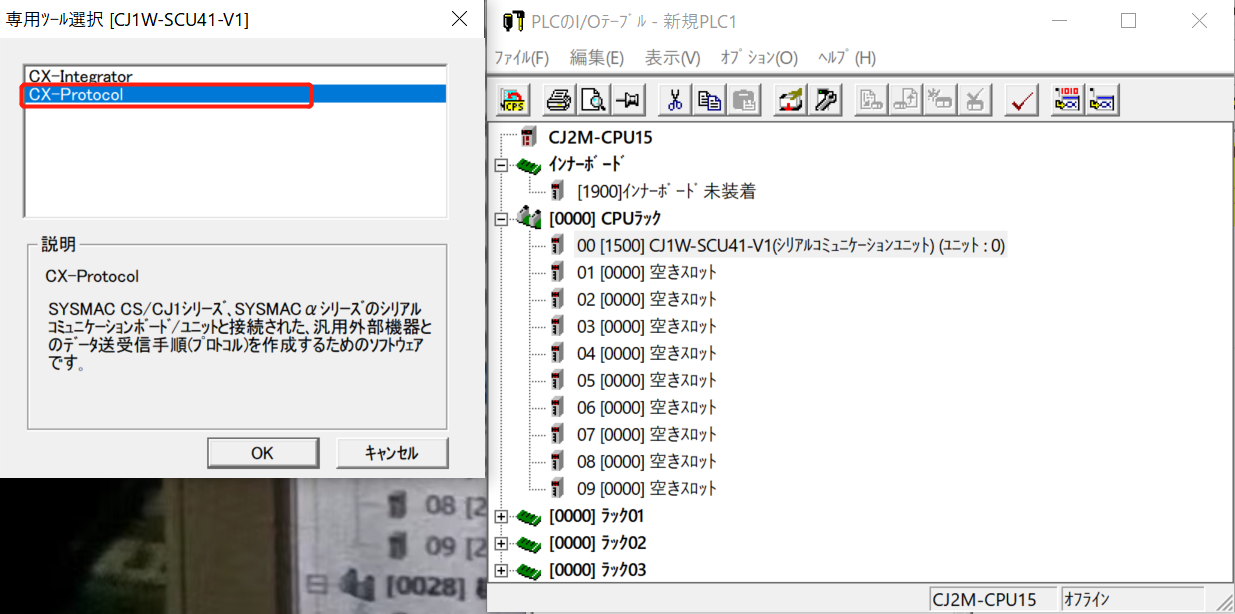Image resolution: width=1235 pixels, height=614 pixels.
Task: Open the オプション(O) menu
Action: pos(759,58)
